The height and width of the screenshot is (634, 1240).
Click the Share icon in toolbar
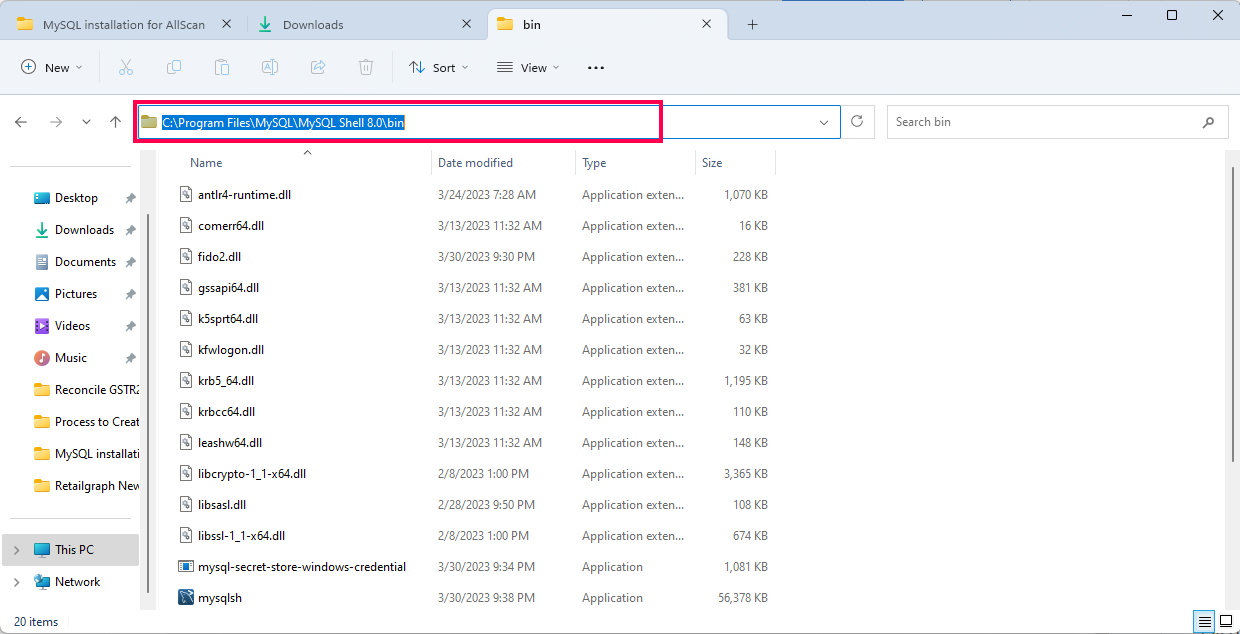pyautogui.click(x=318, y=67)
